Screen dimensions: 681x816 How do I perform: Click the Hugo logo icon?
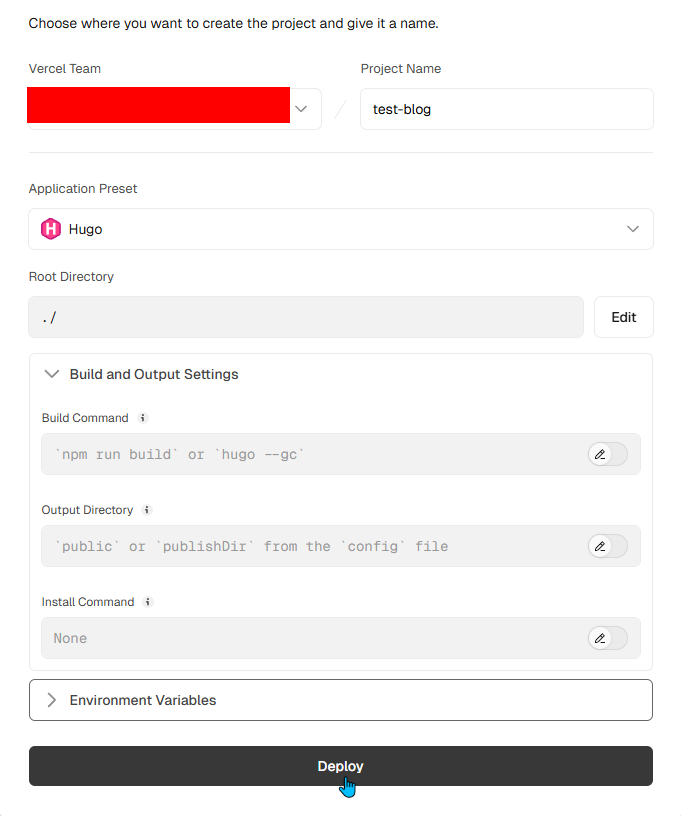click(x=51, y=229)
